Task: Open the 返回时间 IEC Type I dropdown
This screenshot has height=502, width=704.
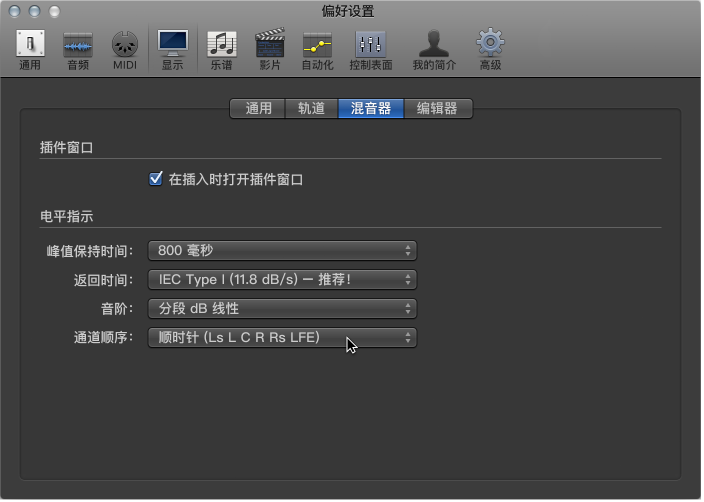Action: click(x=282, y=280)
